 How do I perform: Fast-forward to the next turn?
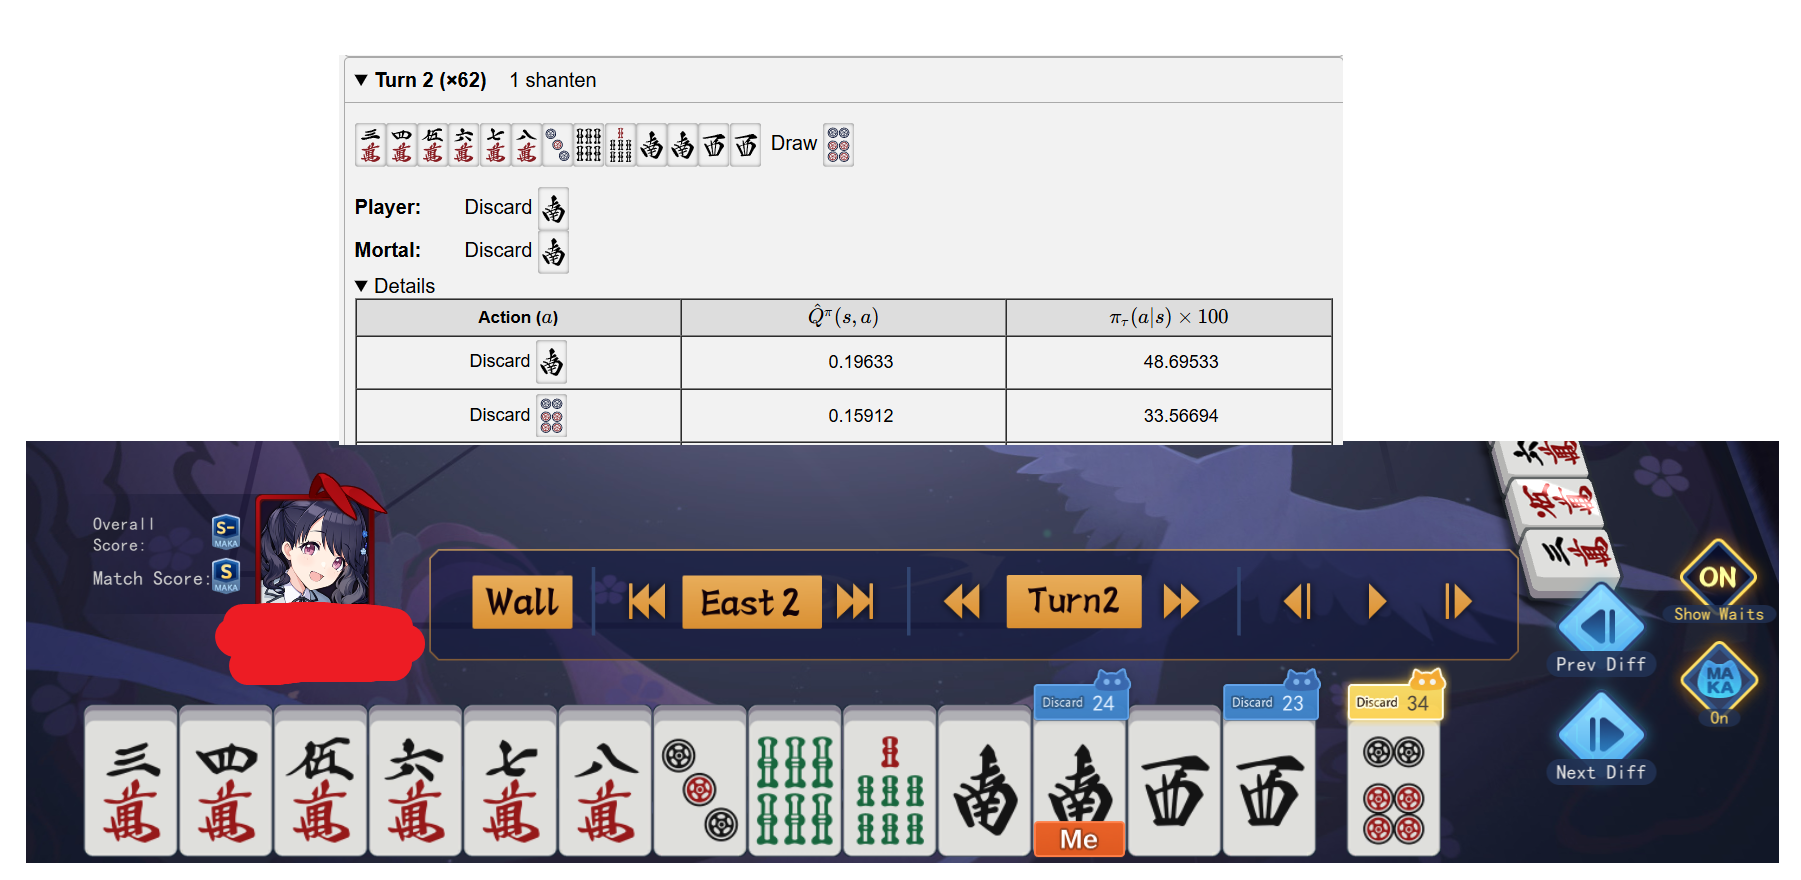(1181, 602)
